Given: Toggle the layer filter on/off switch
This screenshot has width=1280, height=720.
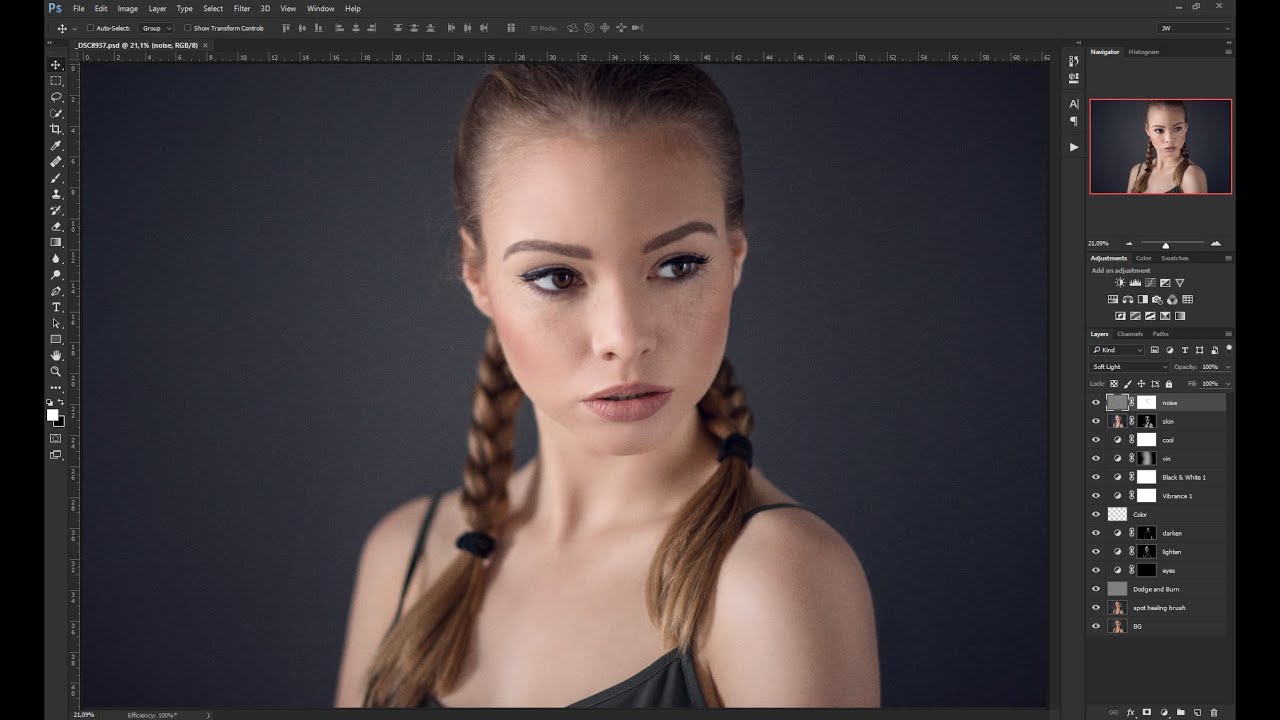Looking at the screenshot, I should 1229,349.
